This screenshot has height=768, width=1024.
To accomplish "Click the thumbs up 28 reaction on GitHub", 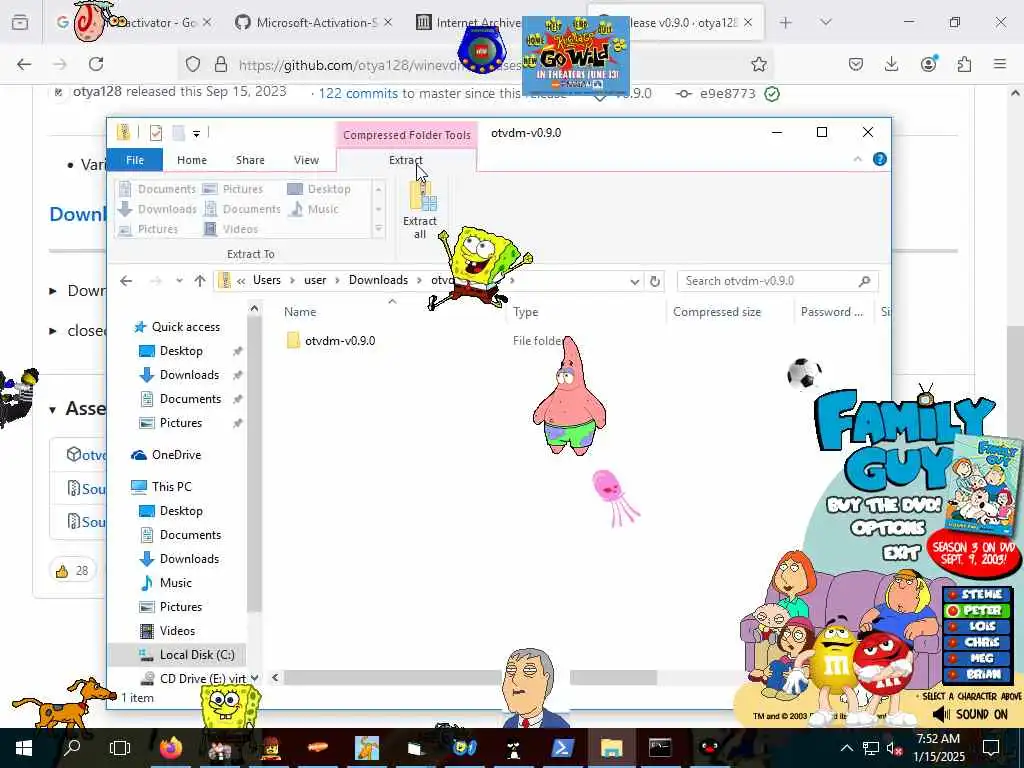I will pyautogui.click(x=72, y=571).
